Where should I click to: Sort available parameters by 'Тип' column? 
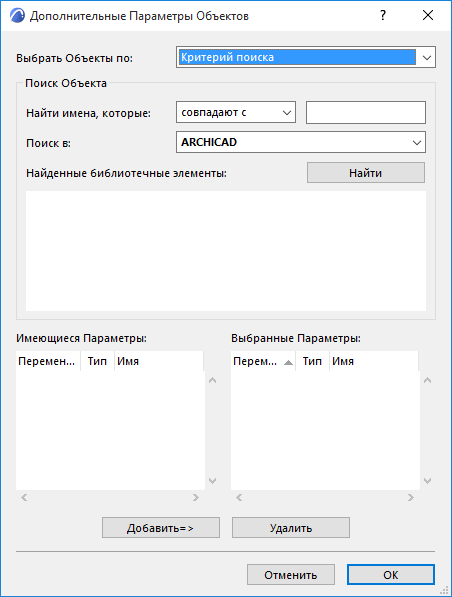(x=97, y=361)
